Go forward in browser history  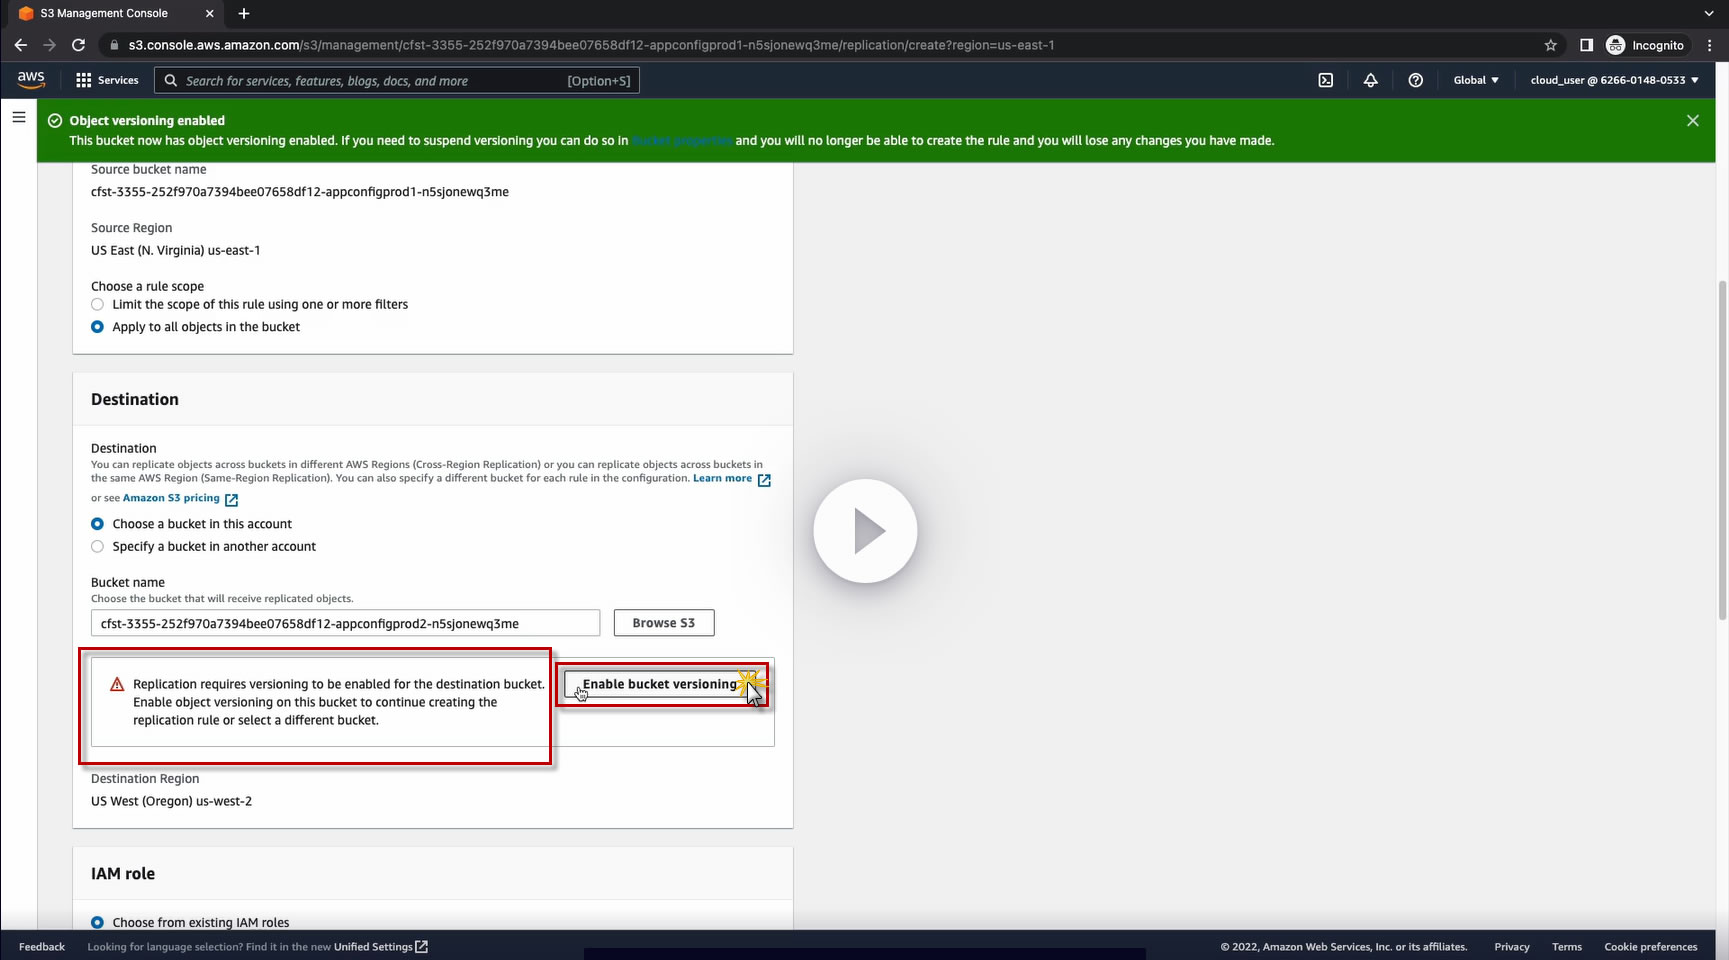pos(50,45)
